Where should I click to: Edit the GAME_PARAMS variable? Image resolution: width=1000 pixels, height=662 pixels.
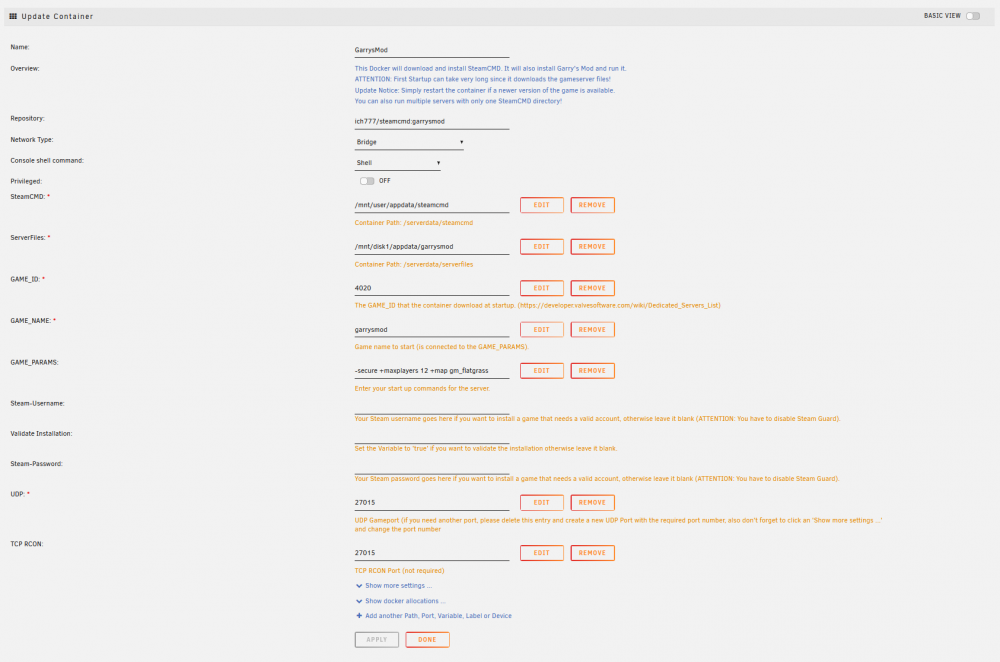tap(541, 371)
